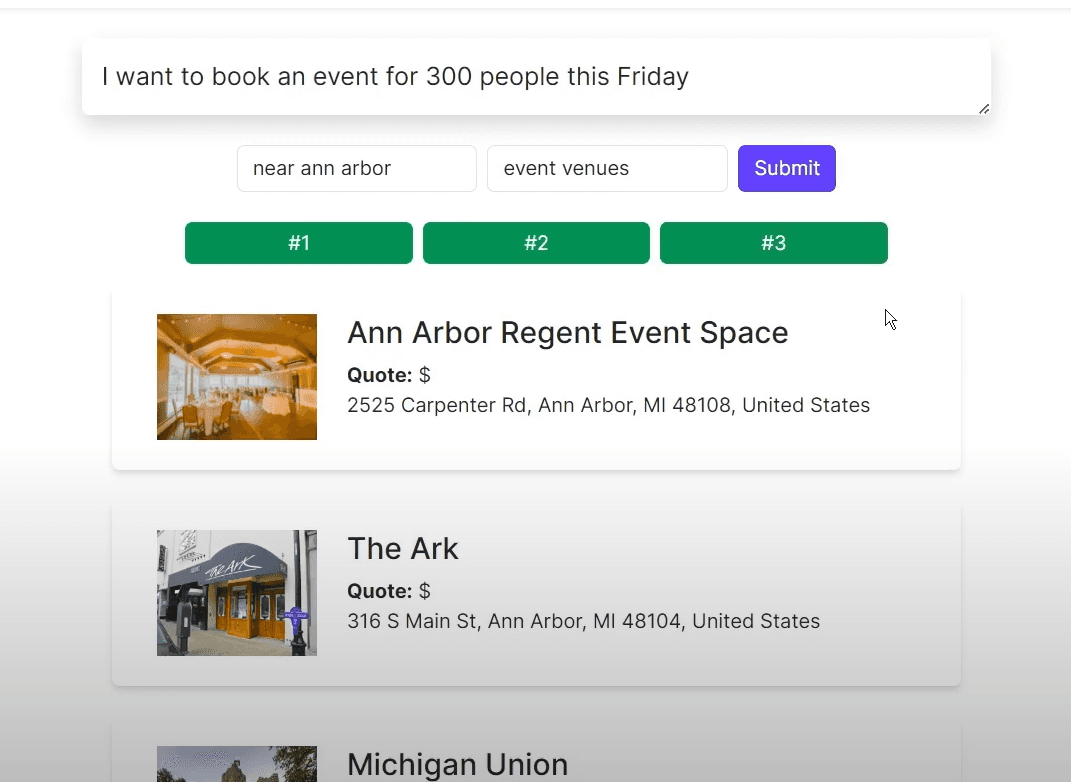The image size is (1071, 782).
Task: Click the dollar sign in The Ark quote
Action: pyautogui.click(x=425, y=591)
